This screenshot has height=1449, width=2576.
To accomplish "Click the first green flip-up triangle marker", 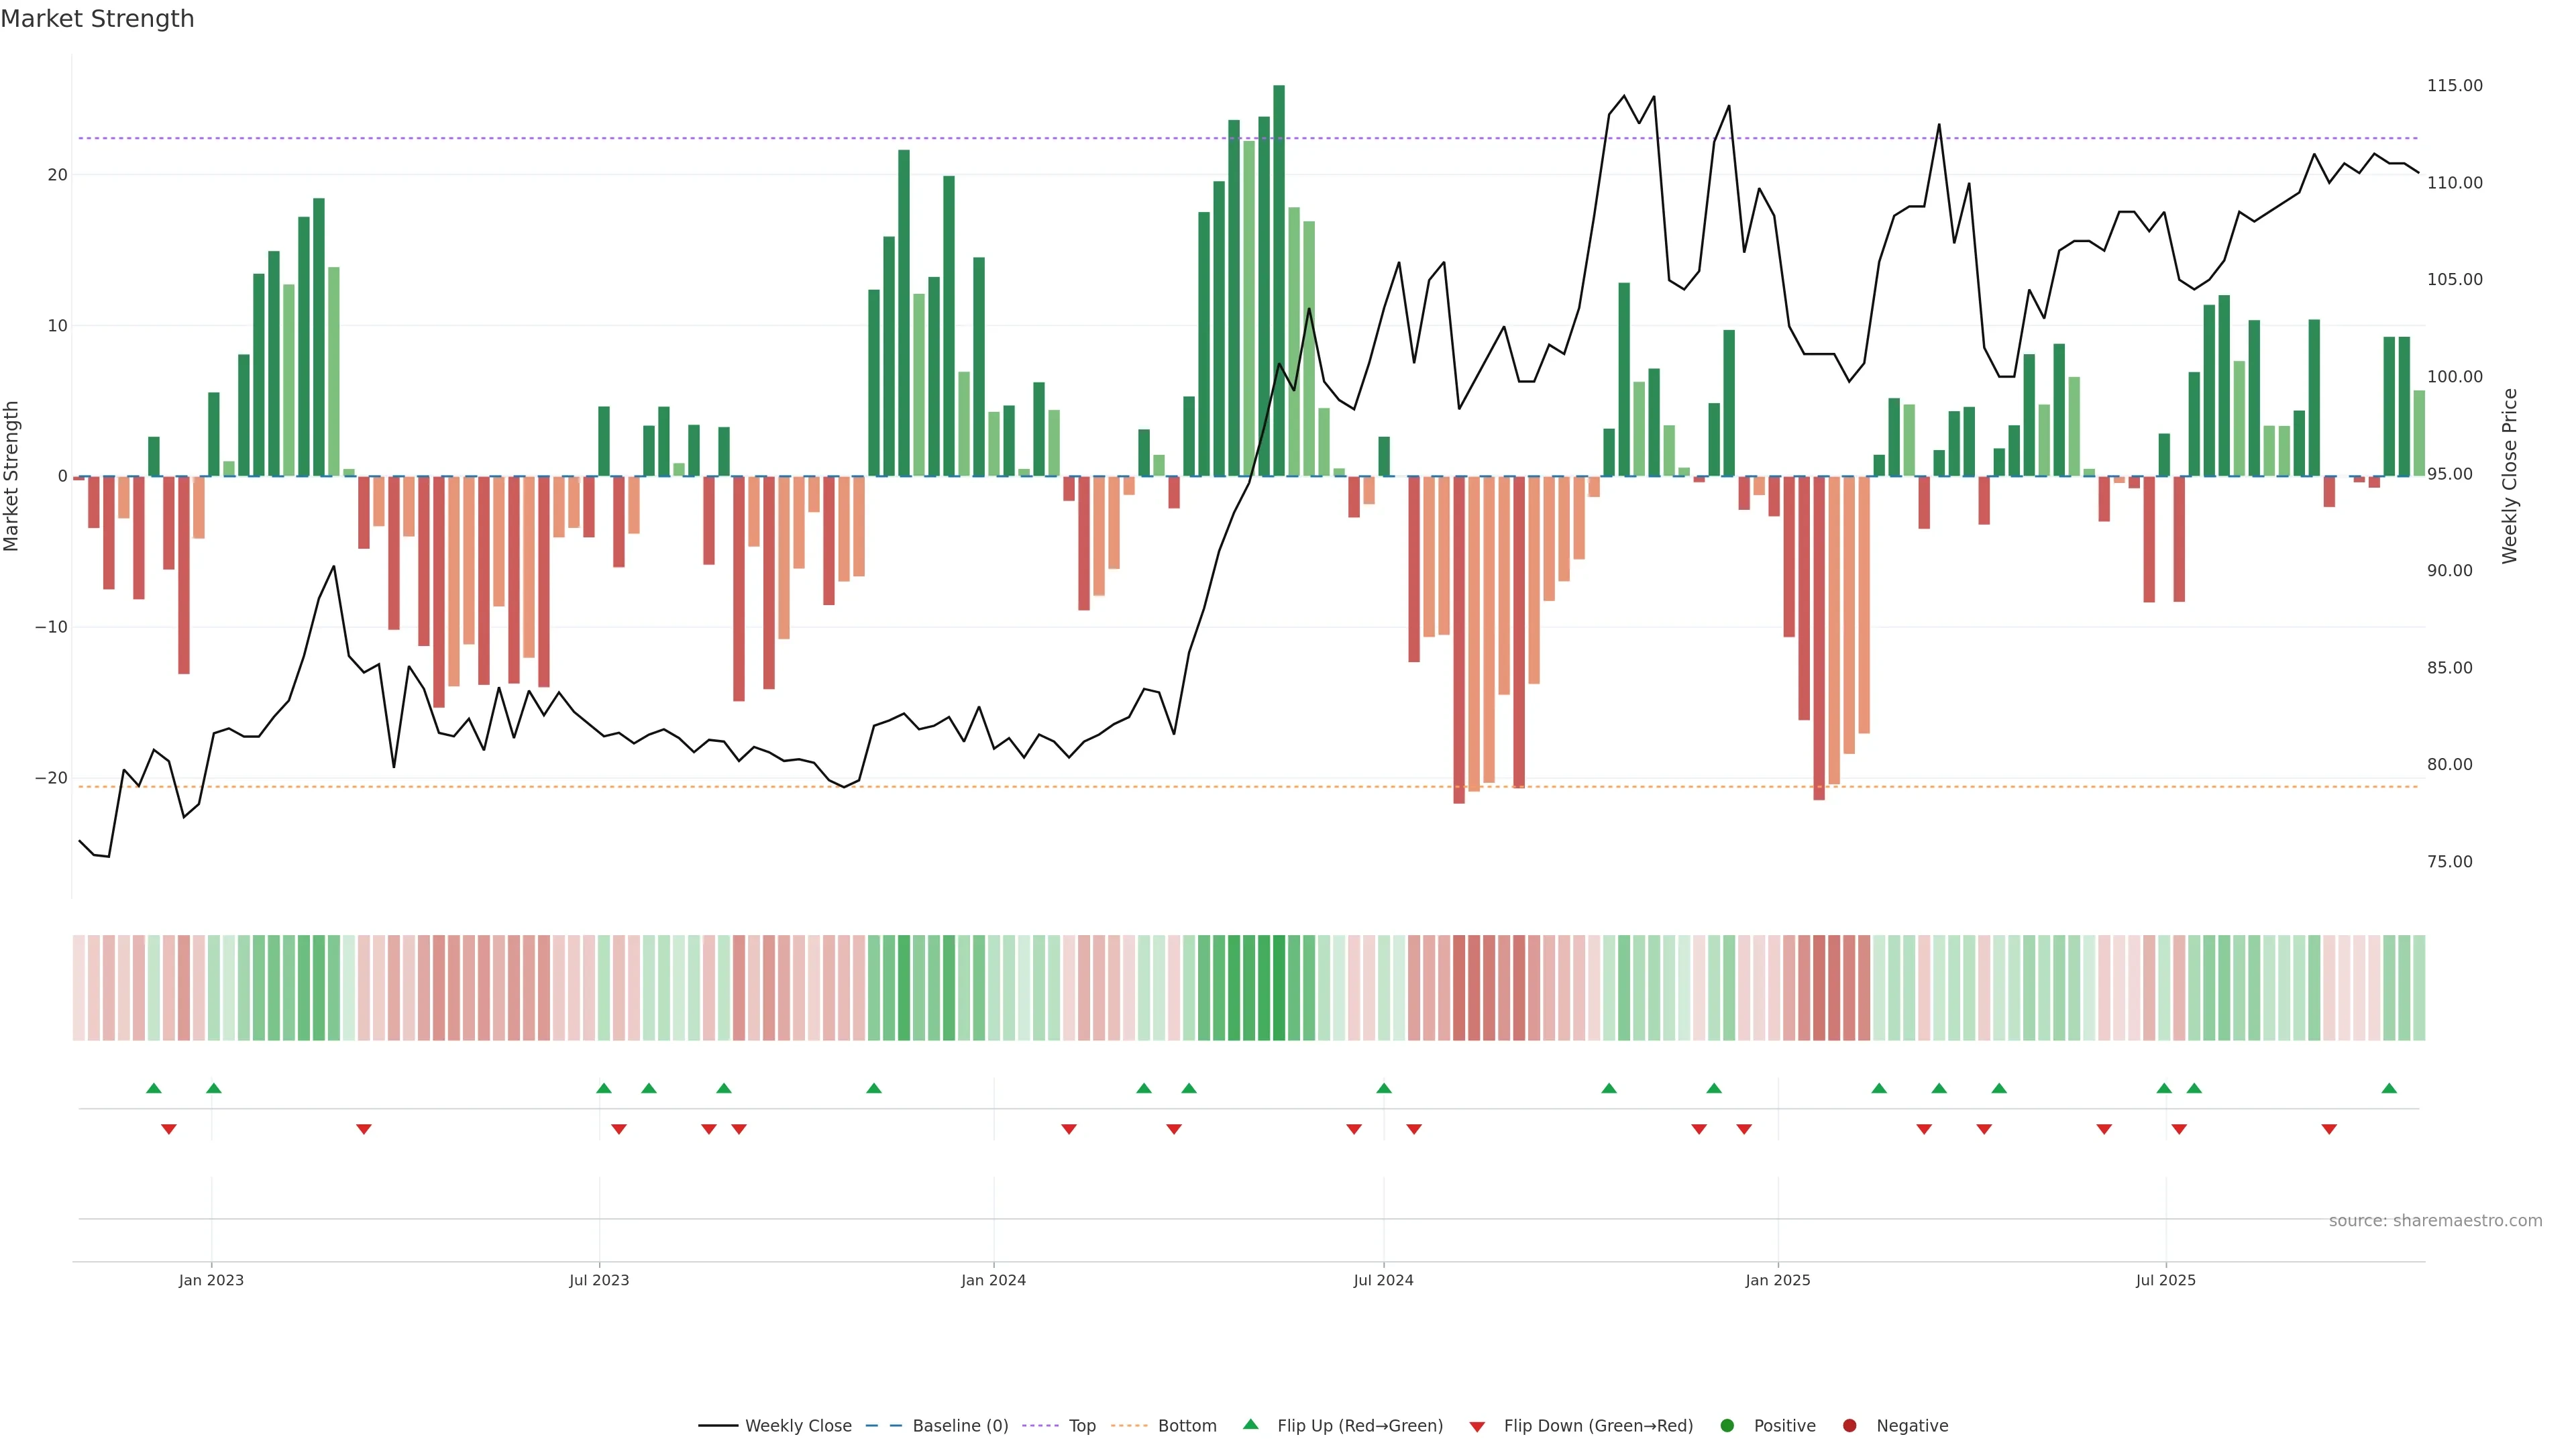I will coord(154,1088).
